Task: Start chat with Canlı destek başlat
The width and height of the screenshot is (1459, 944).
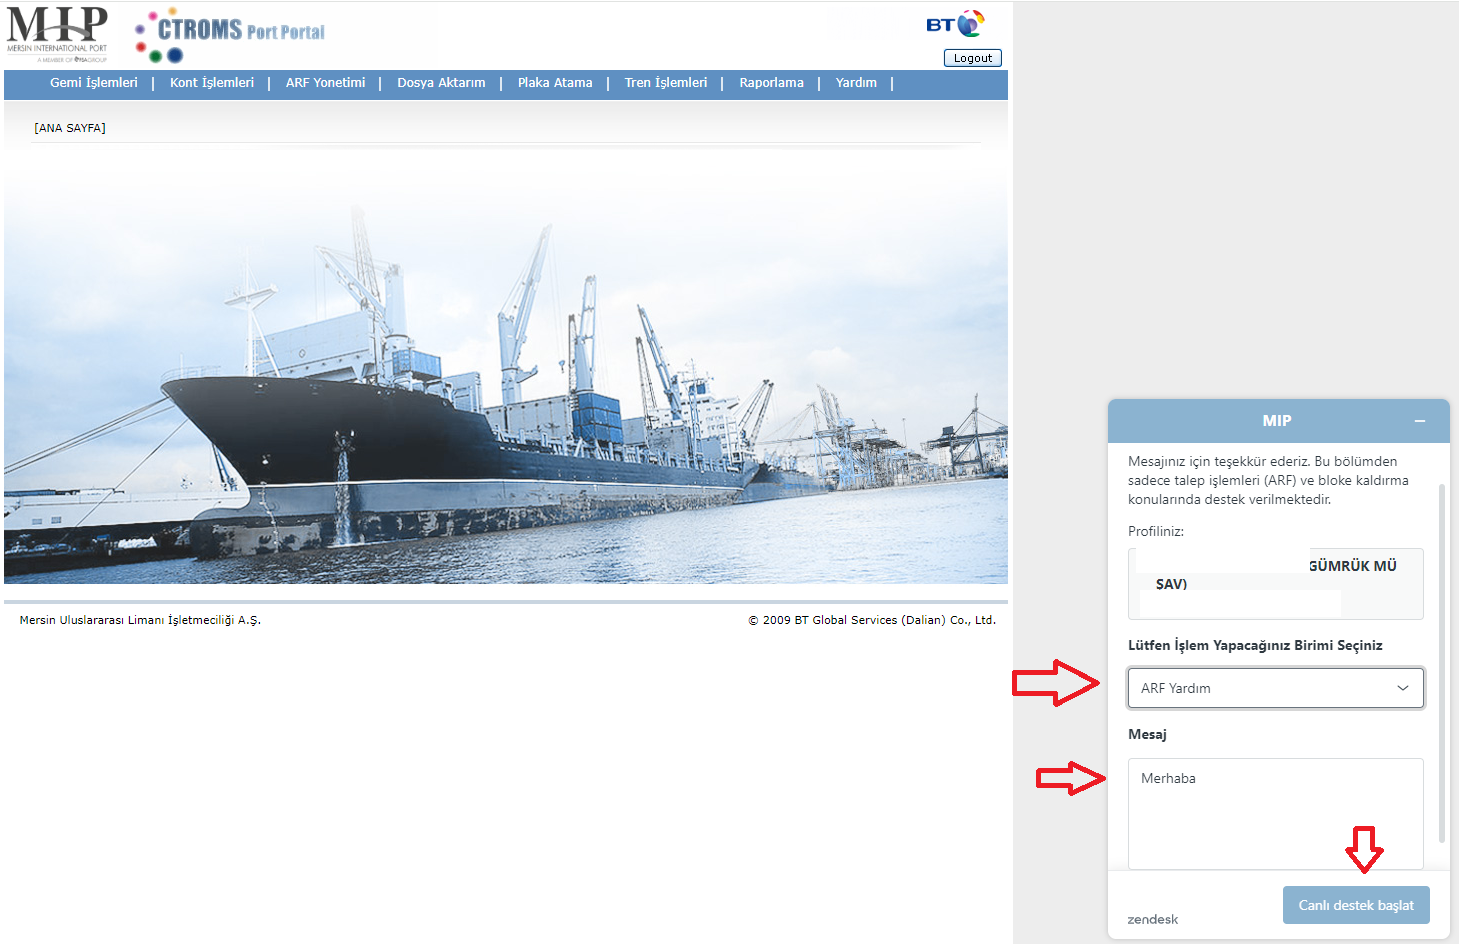Action: tap(1355, 905)
